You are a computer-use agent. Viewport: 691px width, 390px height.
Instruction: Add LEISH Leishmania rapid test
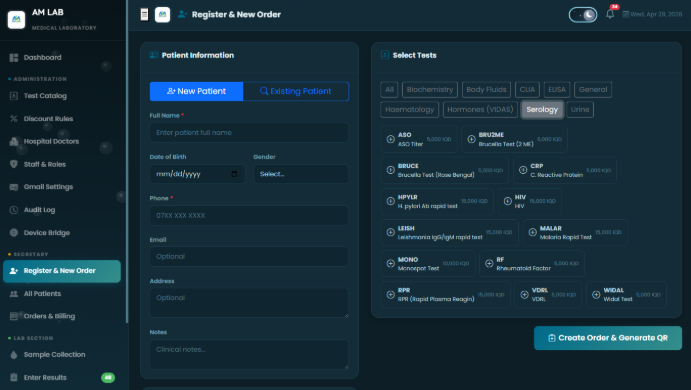pyautogui.click(x=450, y=233)
